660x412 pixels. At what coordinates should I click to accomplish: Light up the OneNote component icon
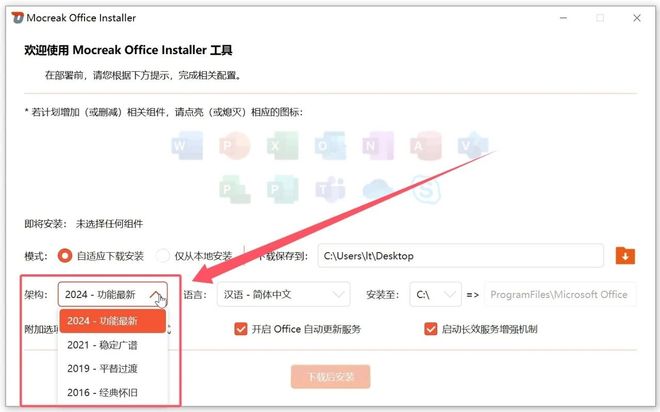(378, 146)
